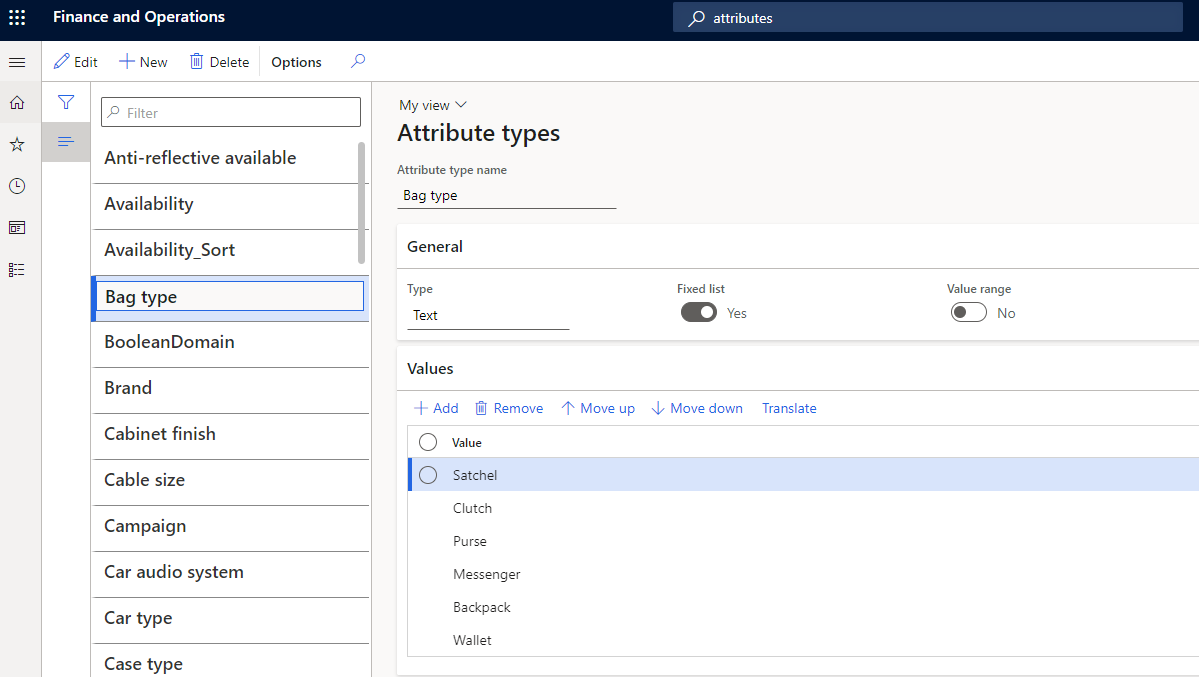Open Modules icon at sidebar bottom
Viewport: 1199px width, 677px height.
pyautogui.click(x=16, y=268)
